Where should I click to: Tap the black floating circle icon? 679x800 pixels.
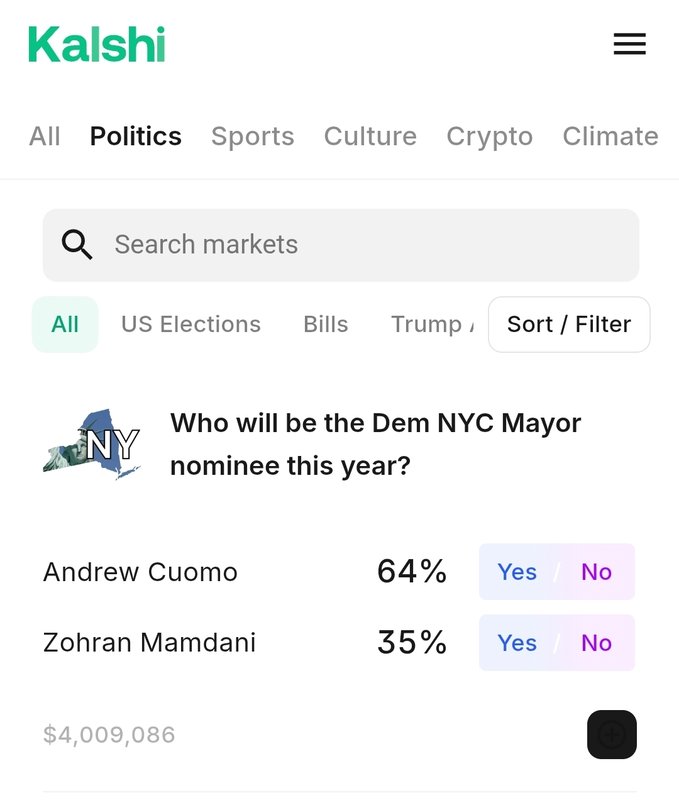(611, 735)
